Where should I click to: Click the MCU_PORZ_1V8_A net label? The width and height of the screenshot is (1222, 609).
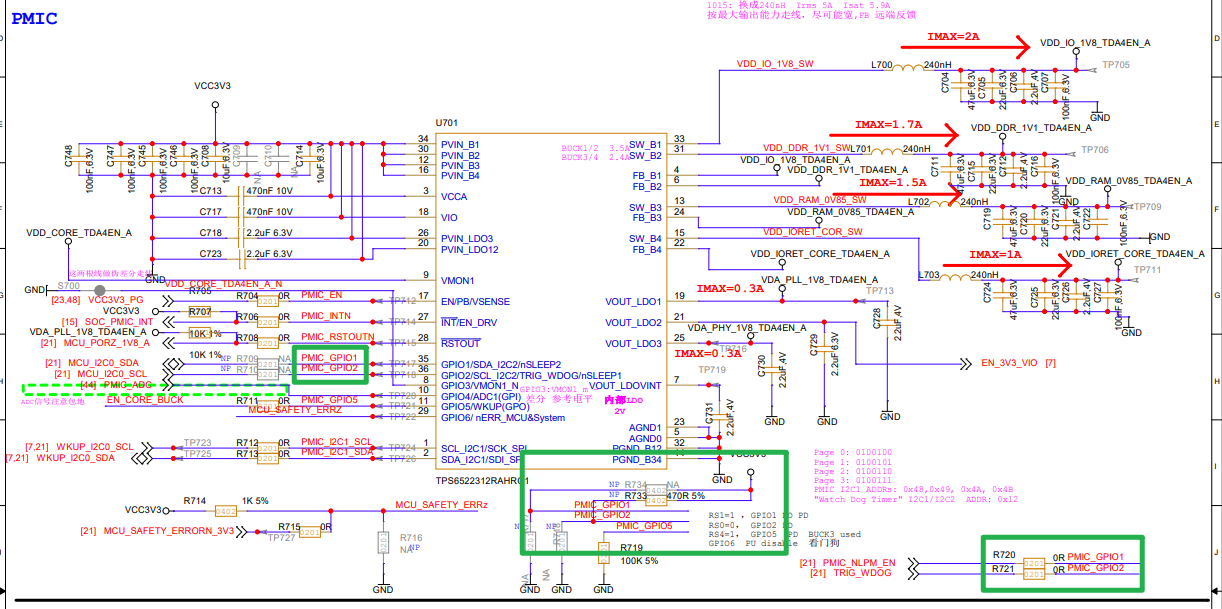[107, 342]
